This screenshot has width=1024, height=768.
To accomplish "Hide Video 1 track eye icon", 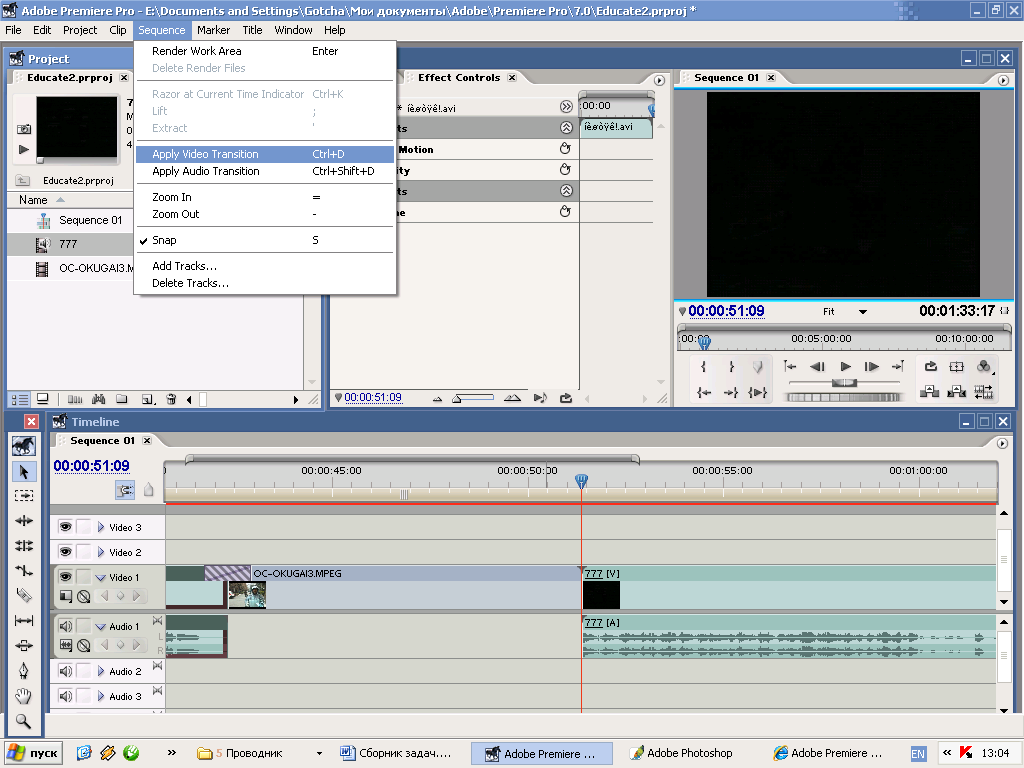I will pos(65,577).
